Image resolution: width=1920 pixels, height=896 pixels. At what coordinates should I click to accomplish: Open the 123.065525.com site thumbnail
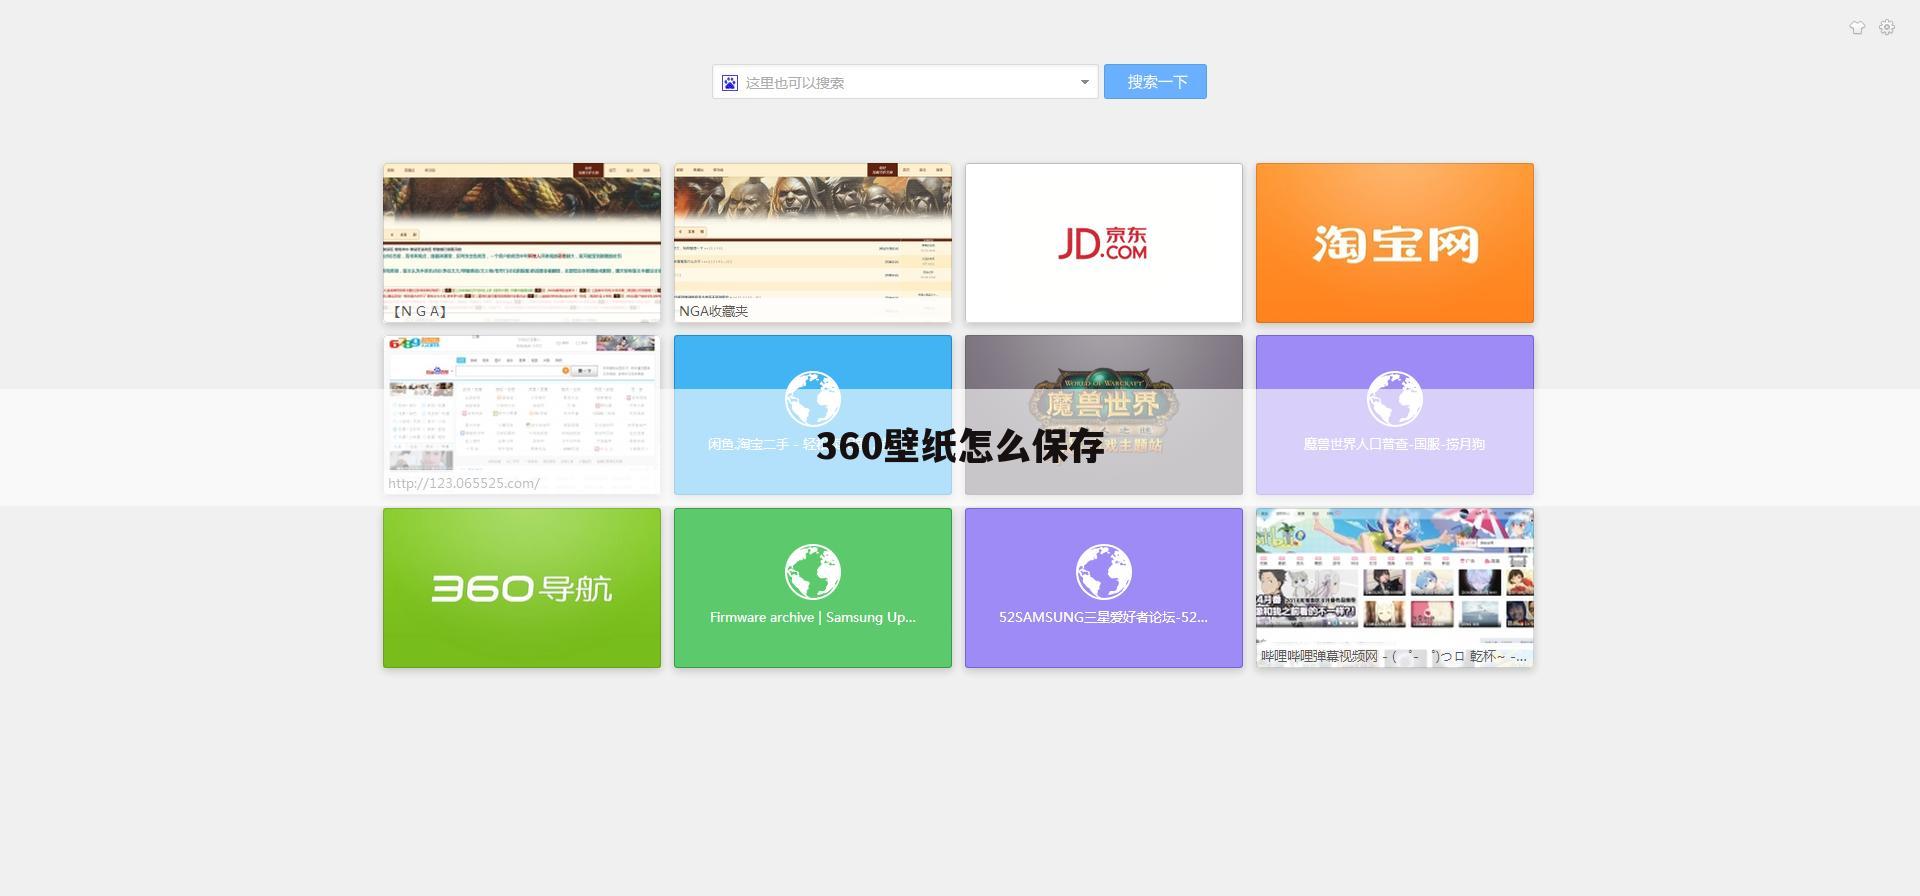522,415
